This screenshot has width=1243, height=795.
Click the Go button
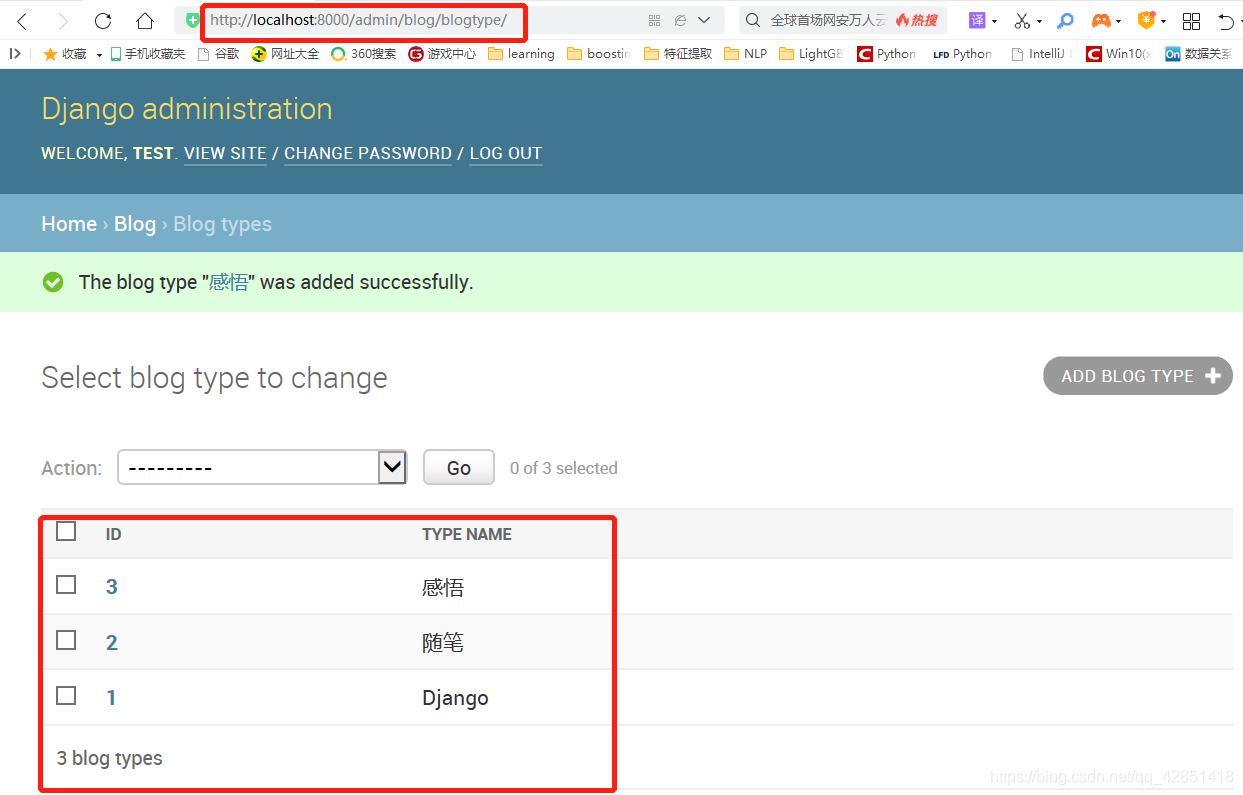(x=459, y=467)
